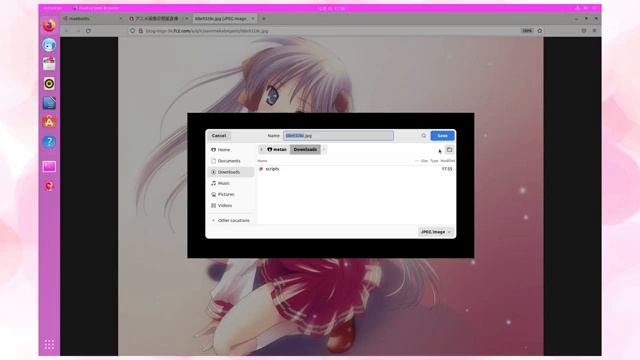This screenshot has height=360, width=640.
Task: Click the metan path bar button
Action: click(277, 149)
